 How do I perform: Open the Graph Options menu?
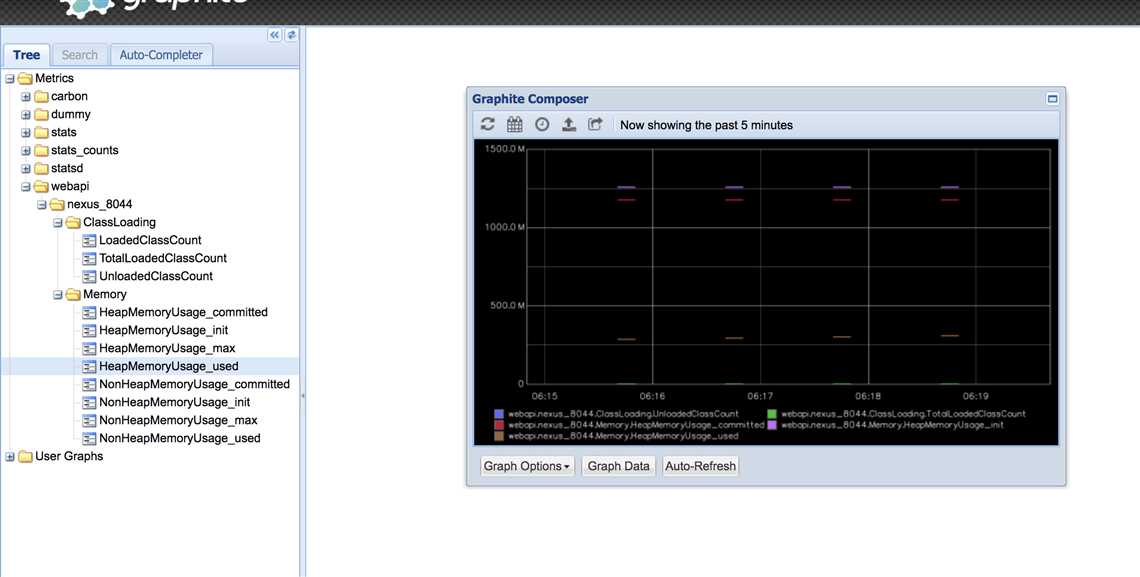[527, 466]
